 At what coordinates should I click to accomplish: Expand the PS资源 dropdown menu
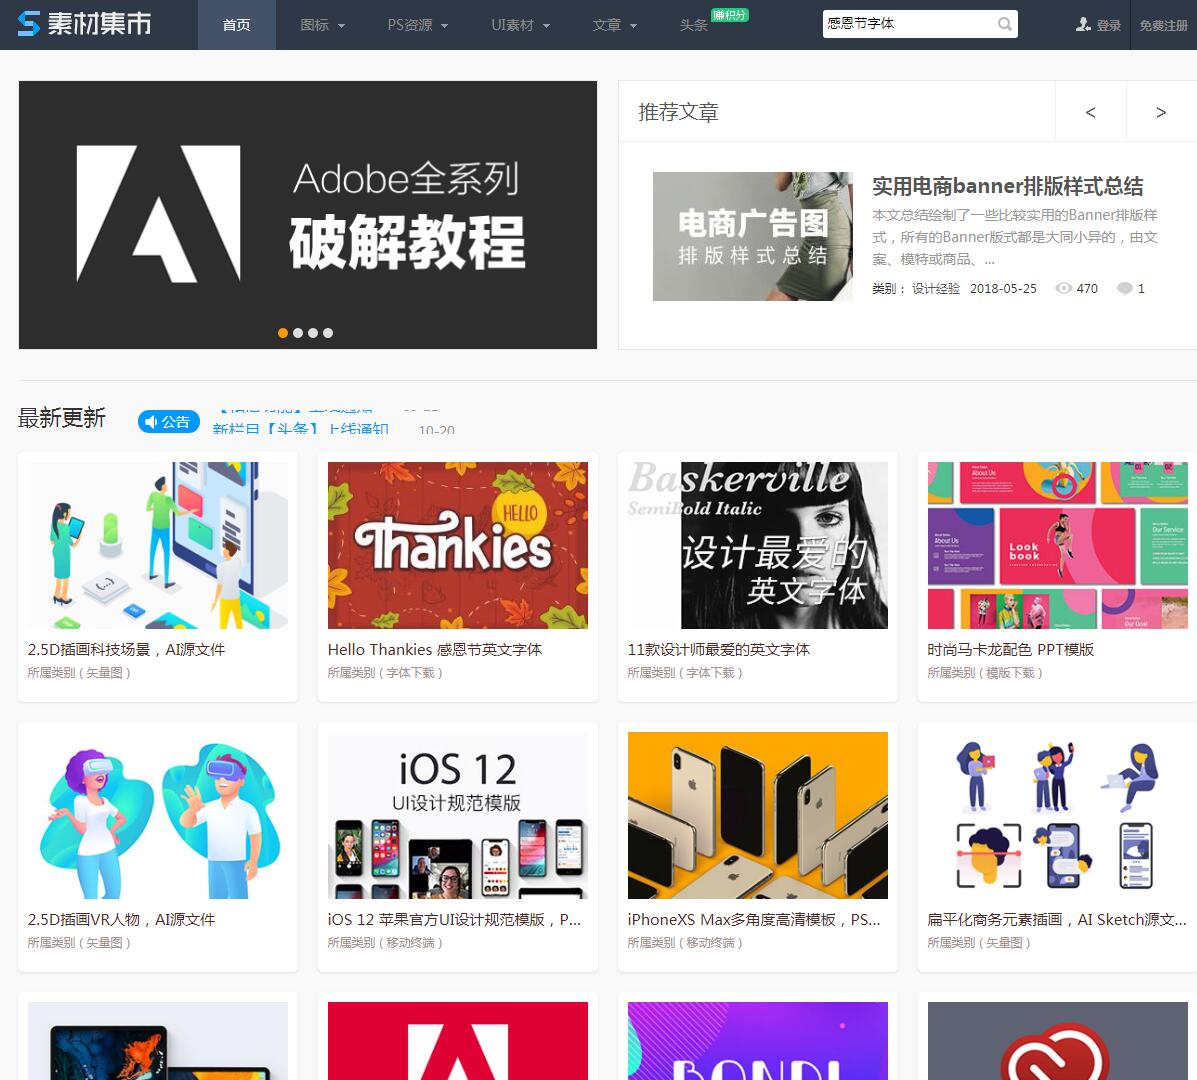coord(418,25)
